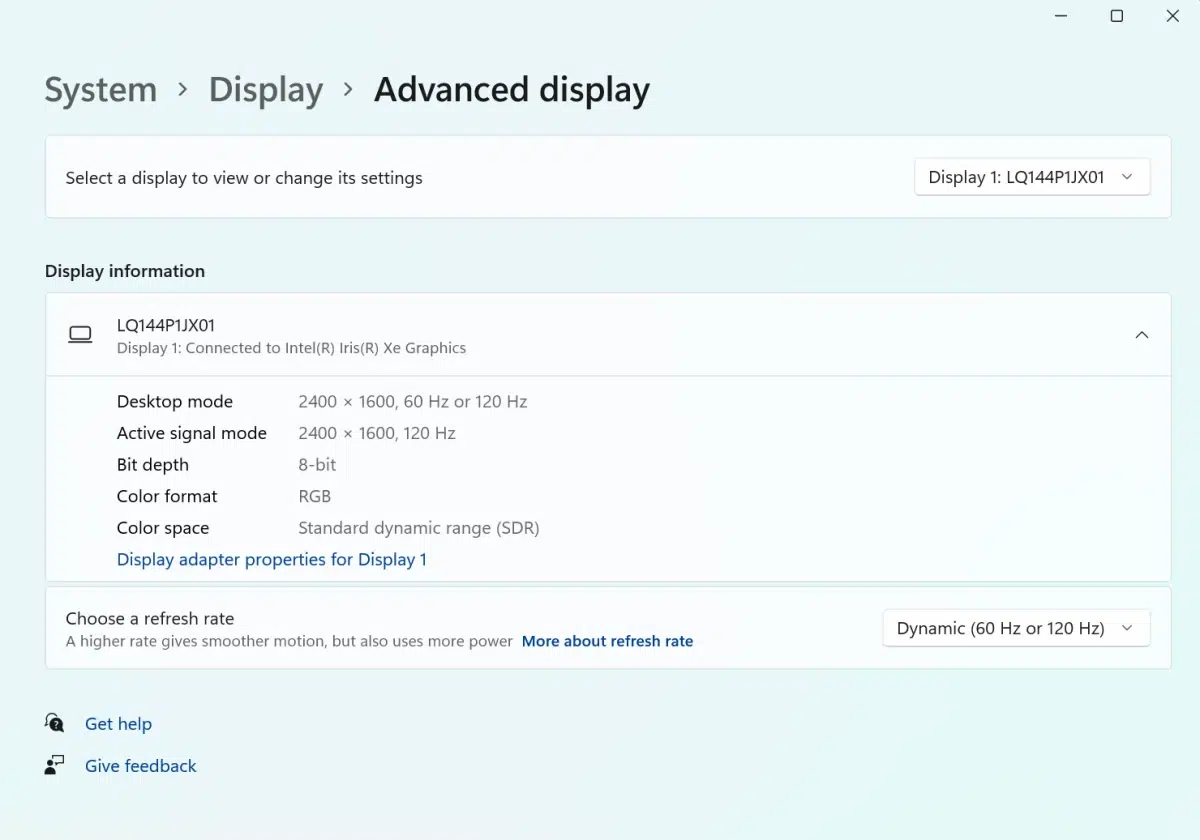Minimize the Settings window

point(1061,16)
